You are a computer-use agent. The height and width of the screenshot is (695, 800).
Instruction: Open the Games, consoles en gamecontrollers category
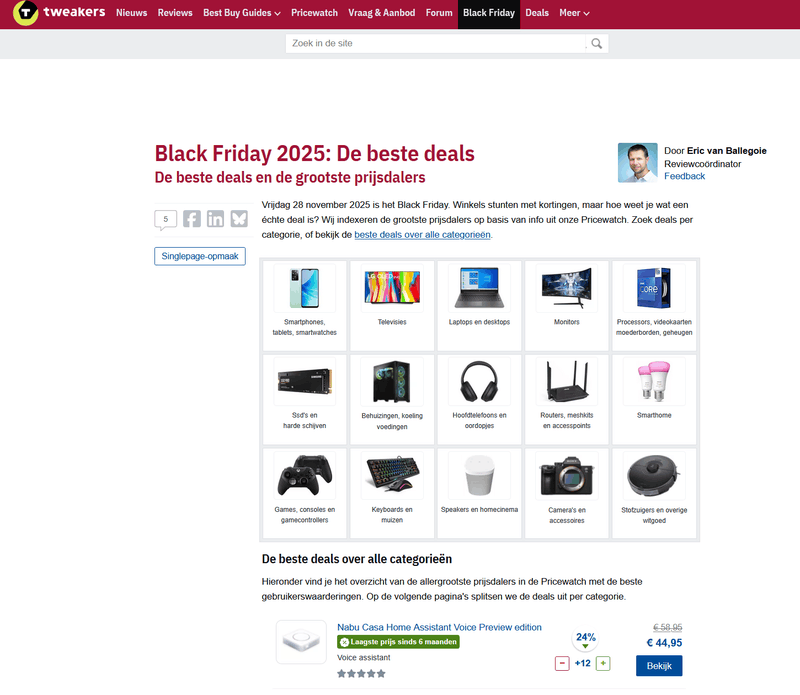click(304, 489)
